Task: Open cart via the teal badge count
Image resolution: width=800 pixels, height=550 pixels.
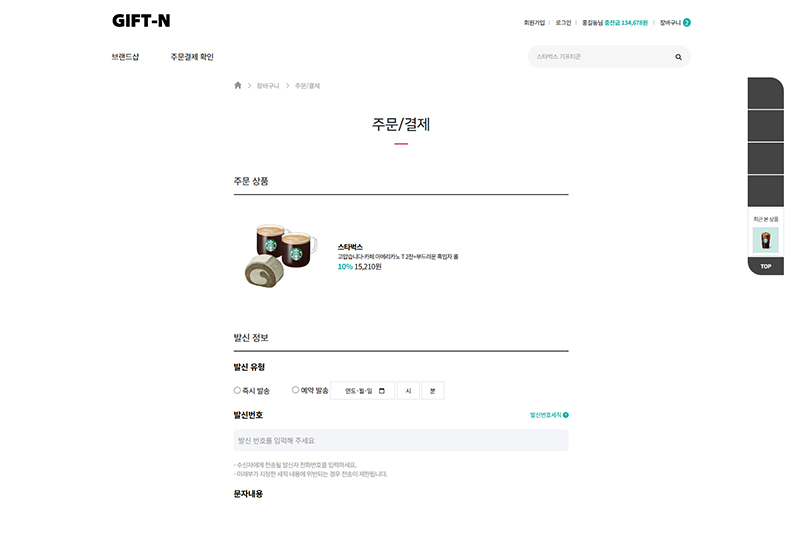Action: click(687, 22)
